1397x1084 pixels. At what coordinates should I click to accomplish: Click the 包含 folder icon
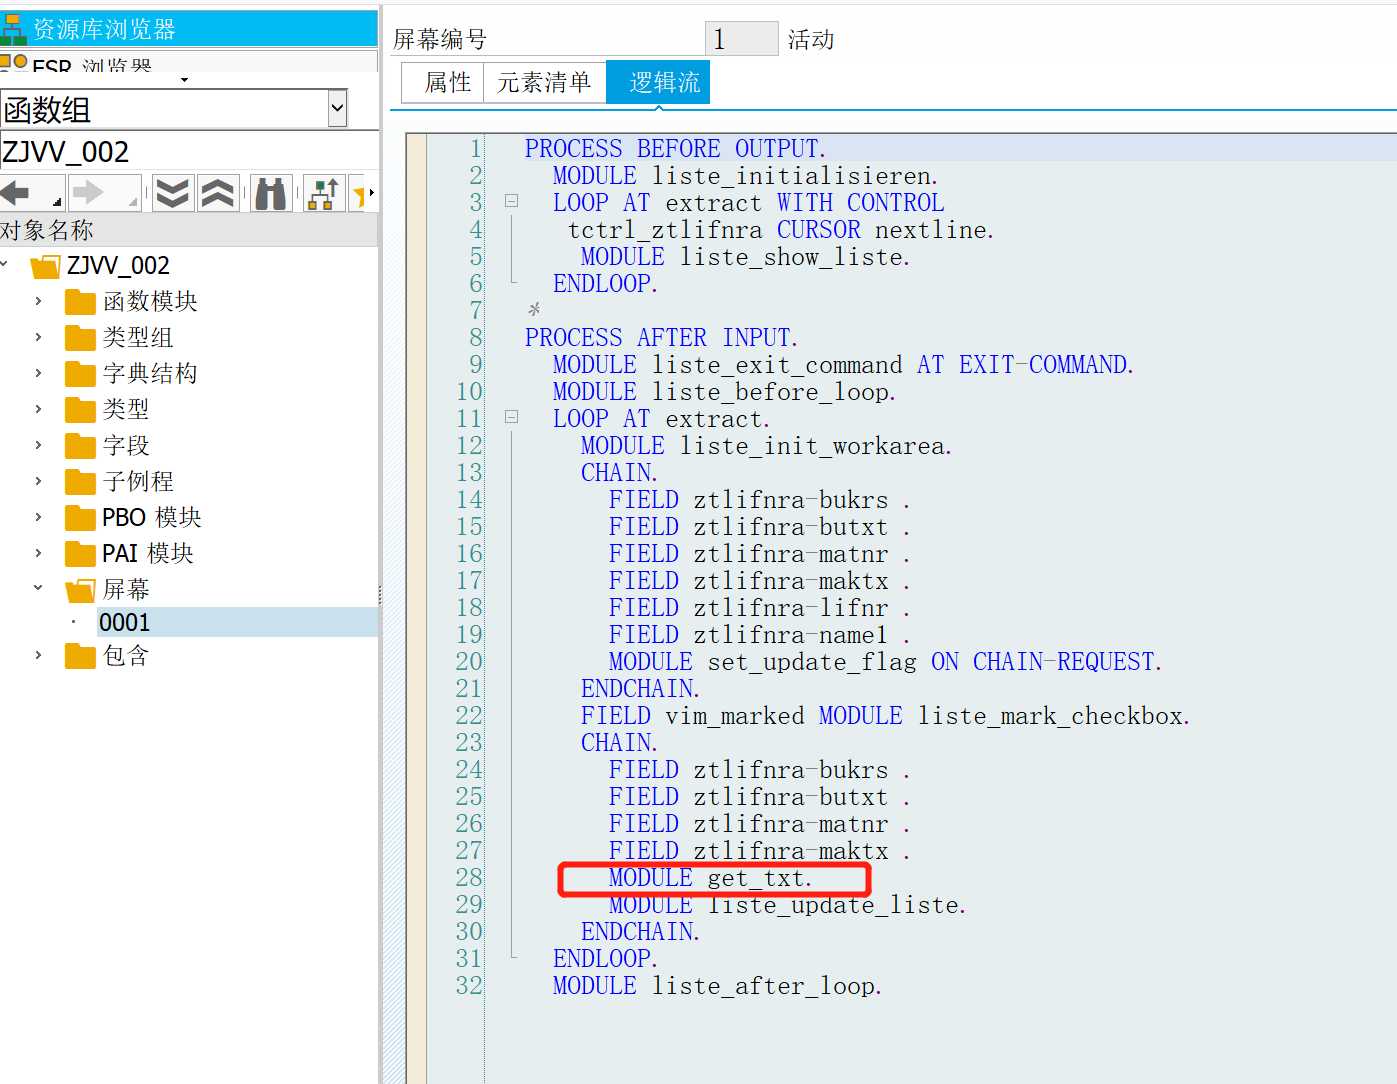point(80,656)
